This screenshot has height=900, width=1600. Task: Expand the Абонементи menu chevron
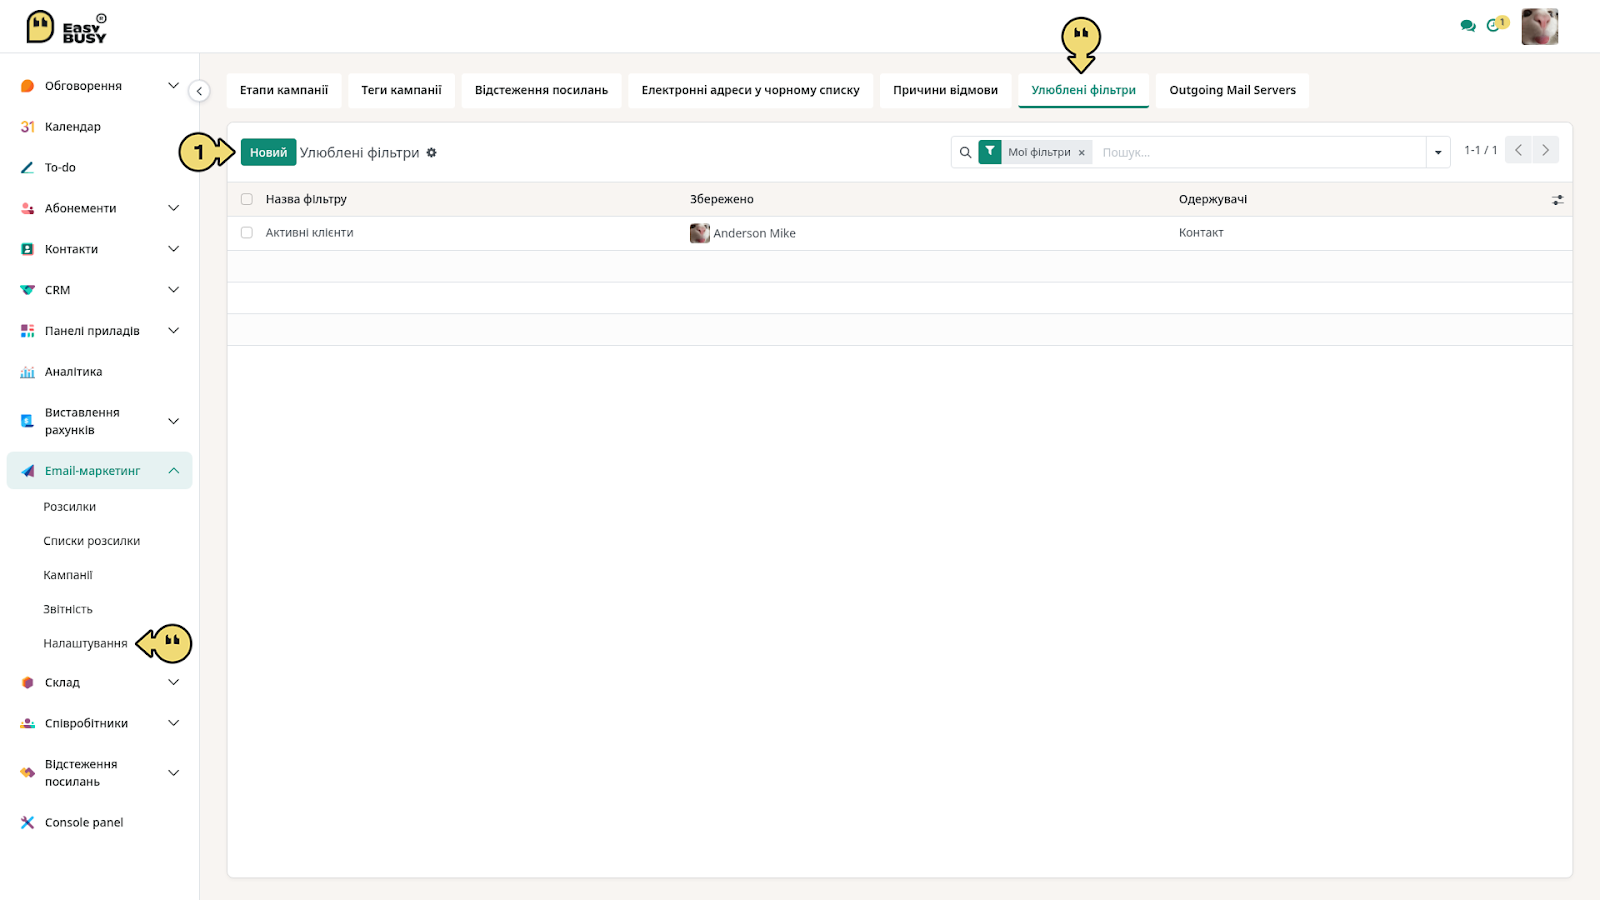tap(173, 208)
